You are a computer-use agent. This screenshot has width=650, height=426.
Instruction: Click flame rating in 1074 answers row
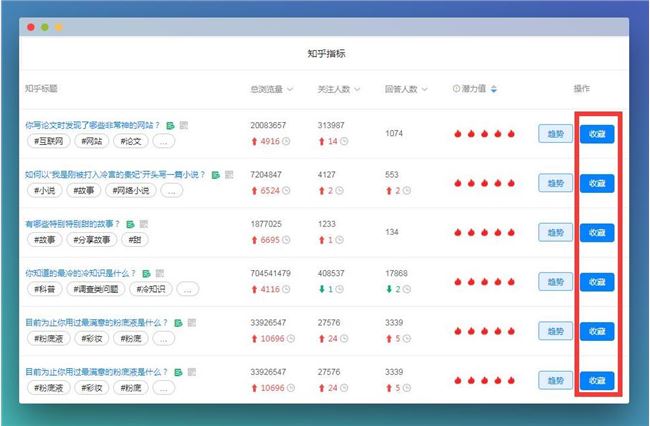tap(484, 134)
